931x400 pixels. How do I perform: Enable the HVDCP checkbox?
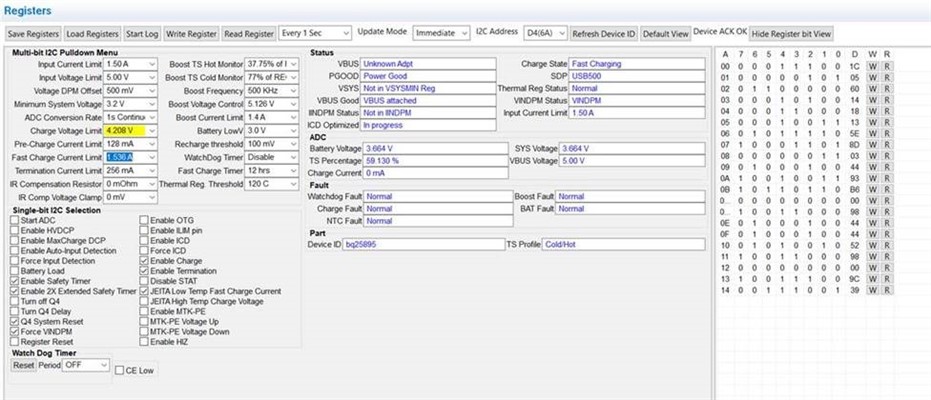pos(15,230)
